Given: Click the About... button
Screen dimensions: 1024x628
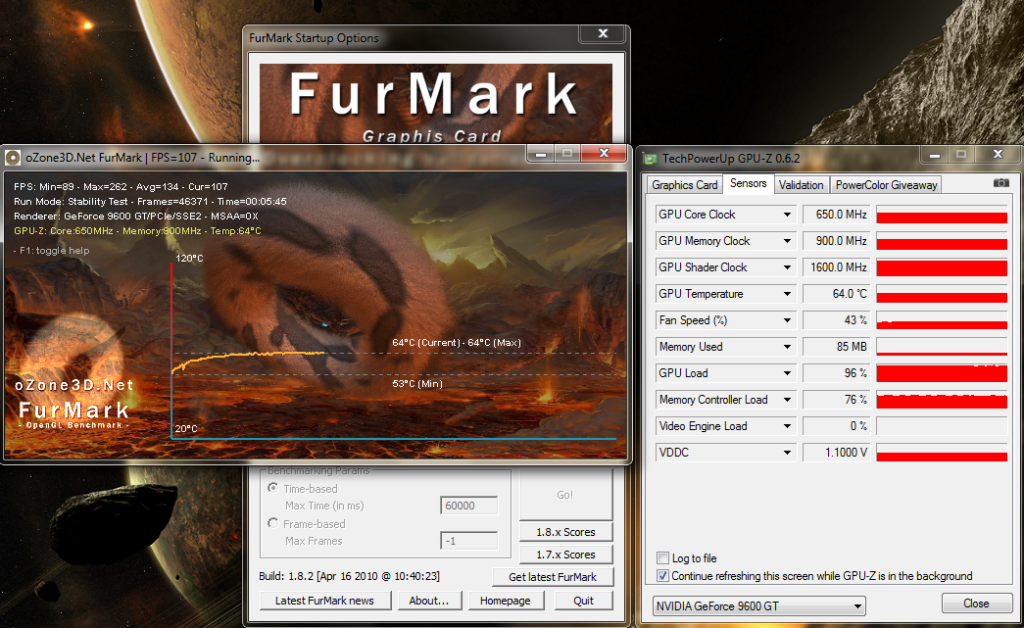Looking at the screenshot, I should pyautogui.click(x=429, y=601).
